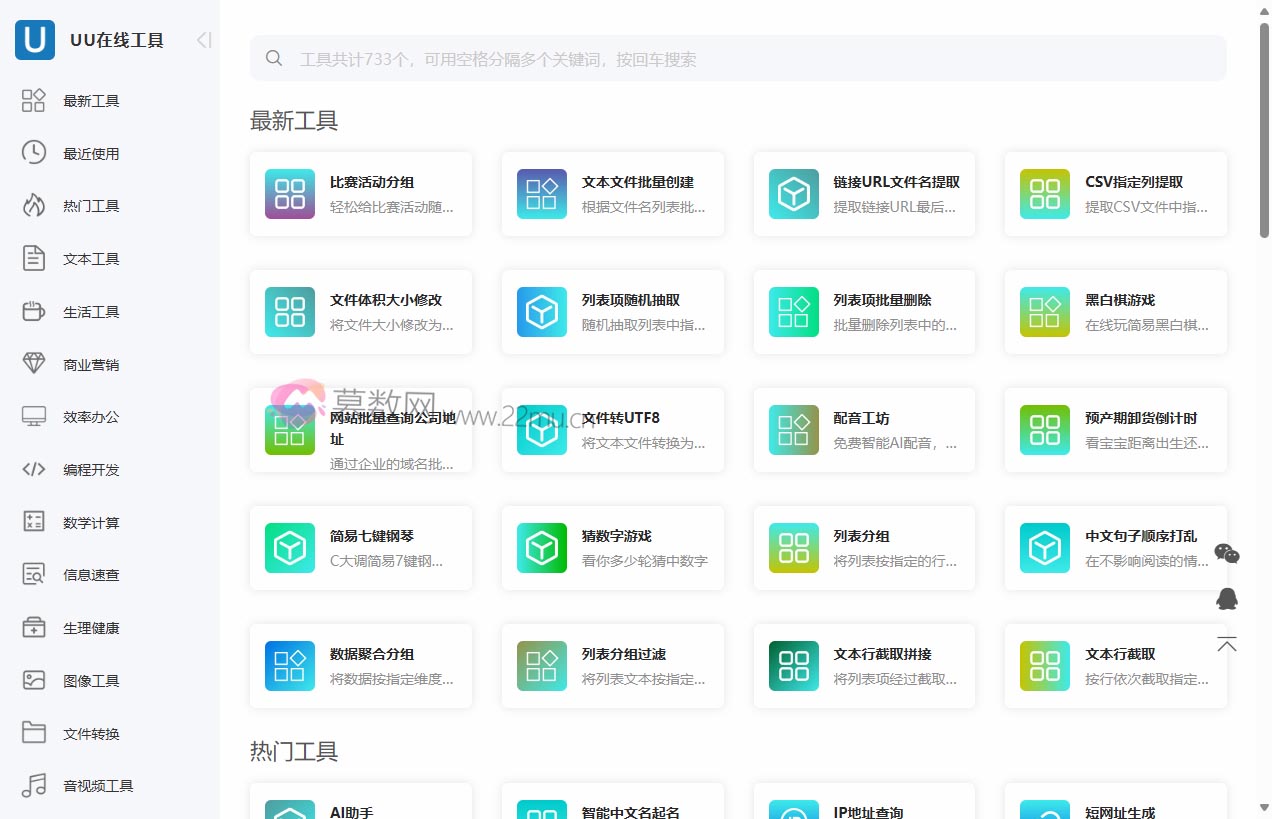Viewport: 1272px width, 819px height.
Task: Click the QQ contact icon on the right edge
Action: coord(1227,599)
